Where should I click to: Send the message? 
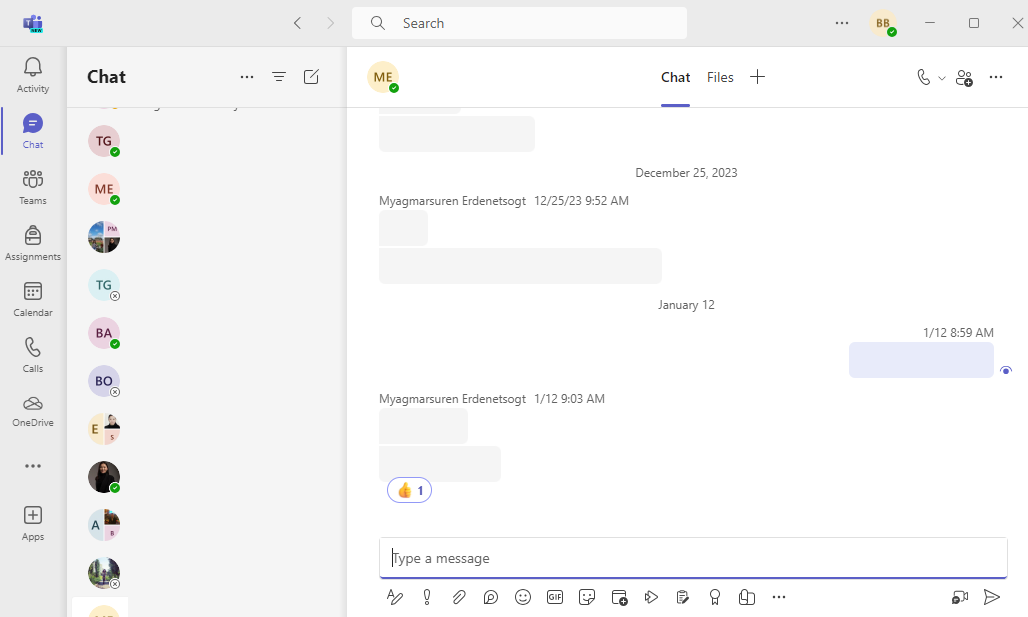click(992, 597)
